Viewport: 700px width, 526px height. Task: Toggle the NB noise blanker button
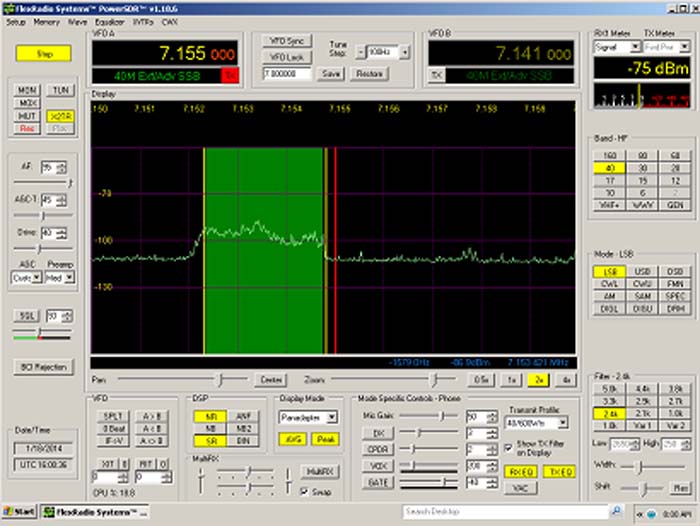[210, 429]
